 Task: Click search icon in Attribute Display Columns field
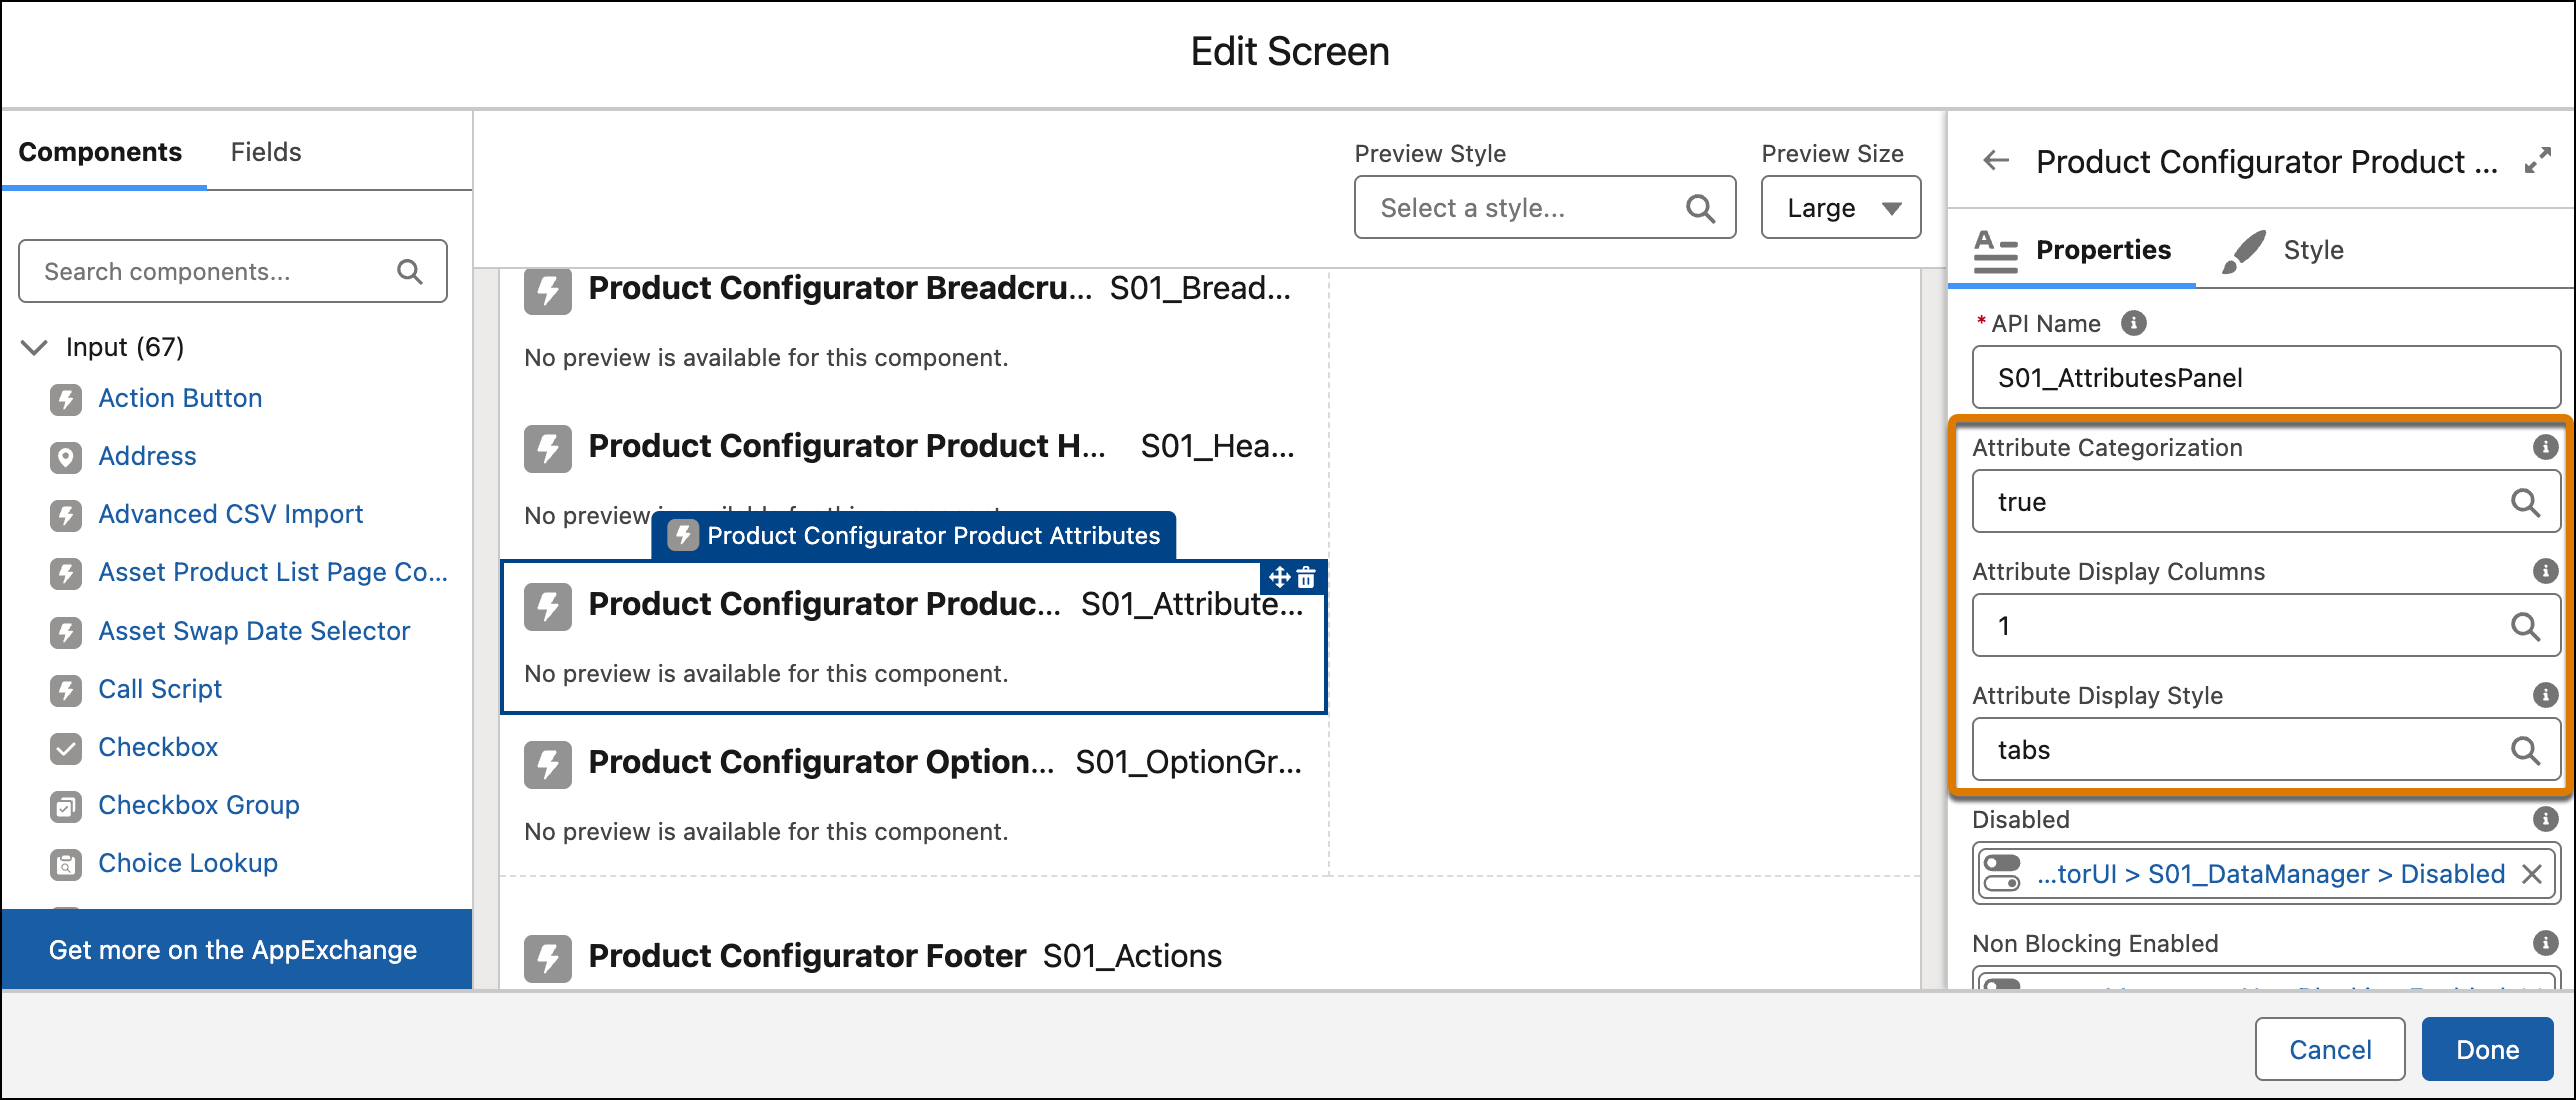tap(2525, 626)
